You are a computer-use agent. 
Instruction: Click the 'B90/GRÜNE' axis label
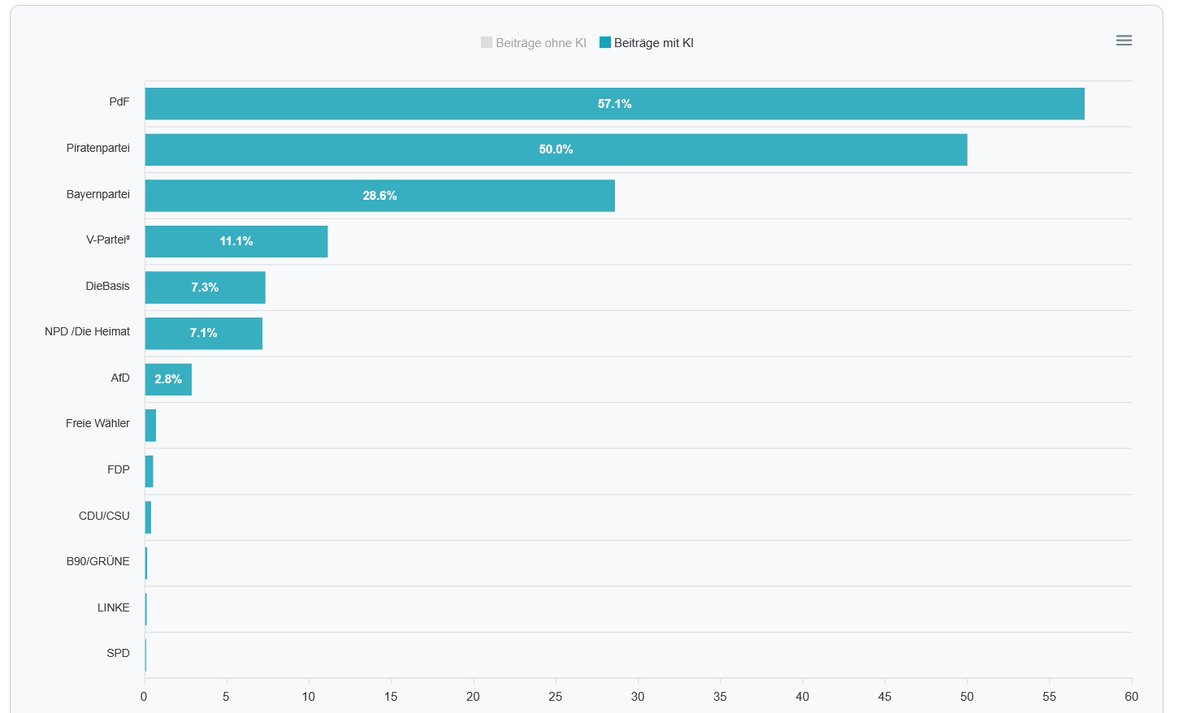coord(98,562)
